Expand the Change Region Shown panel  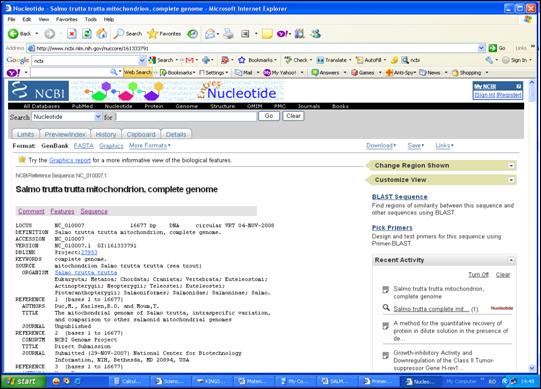point(511,166)
